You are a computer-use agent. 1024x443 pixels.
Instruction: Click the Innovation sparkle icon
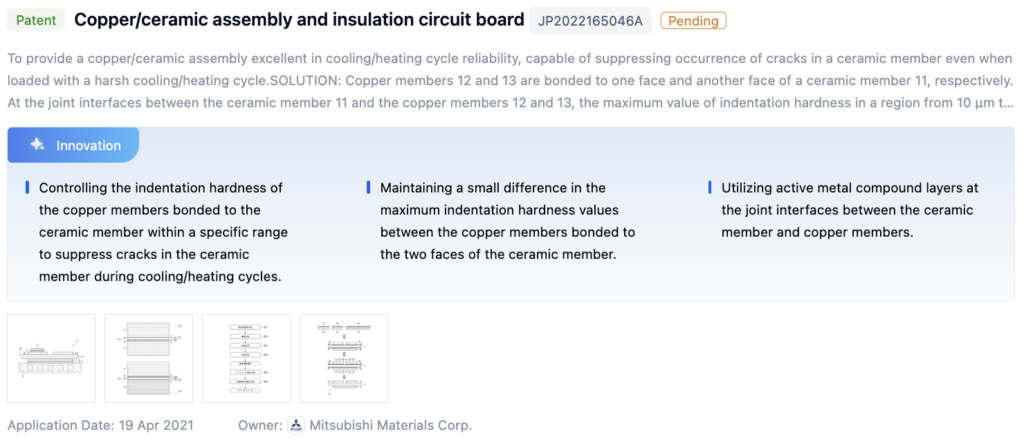click(37, 145)
